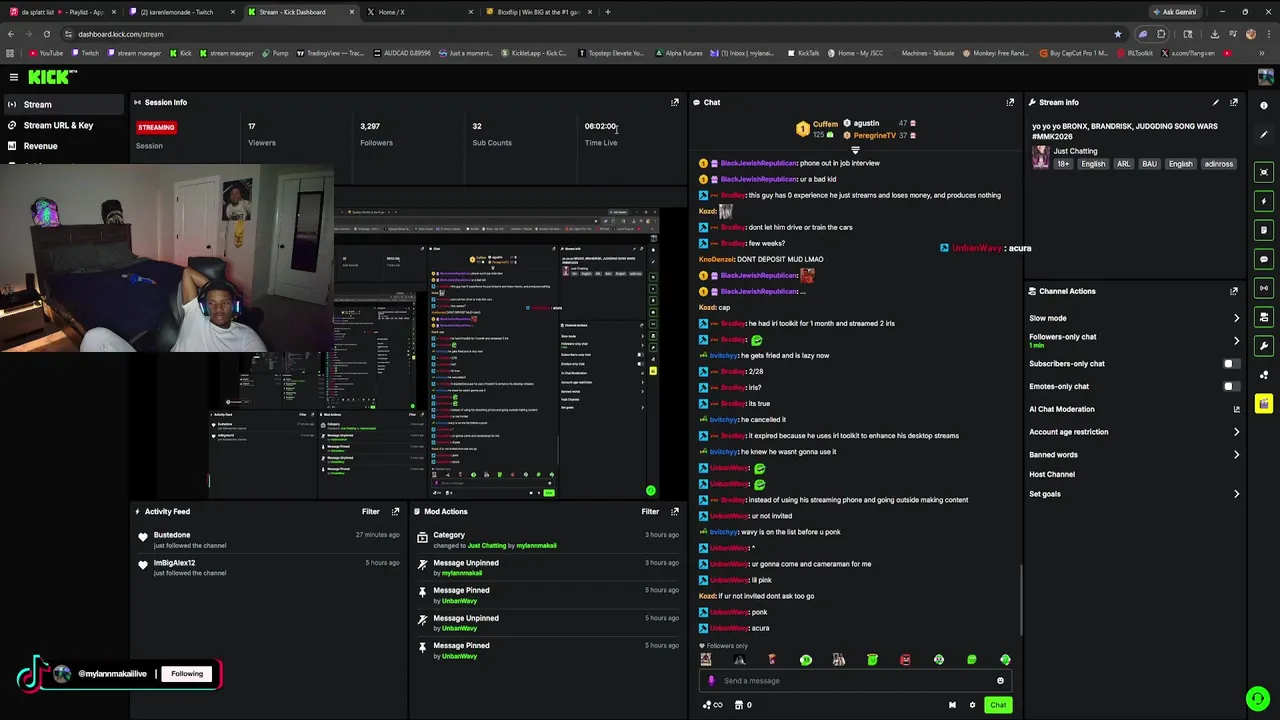Open the Mod Actions Filter dropdown
The width and height of the screenshot is (1280, 720).
(650, 511)
